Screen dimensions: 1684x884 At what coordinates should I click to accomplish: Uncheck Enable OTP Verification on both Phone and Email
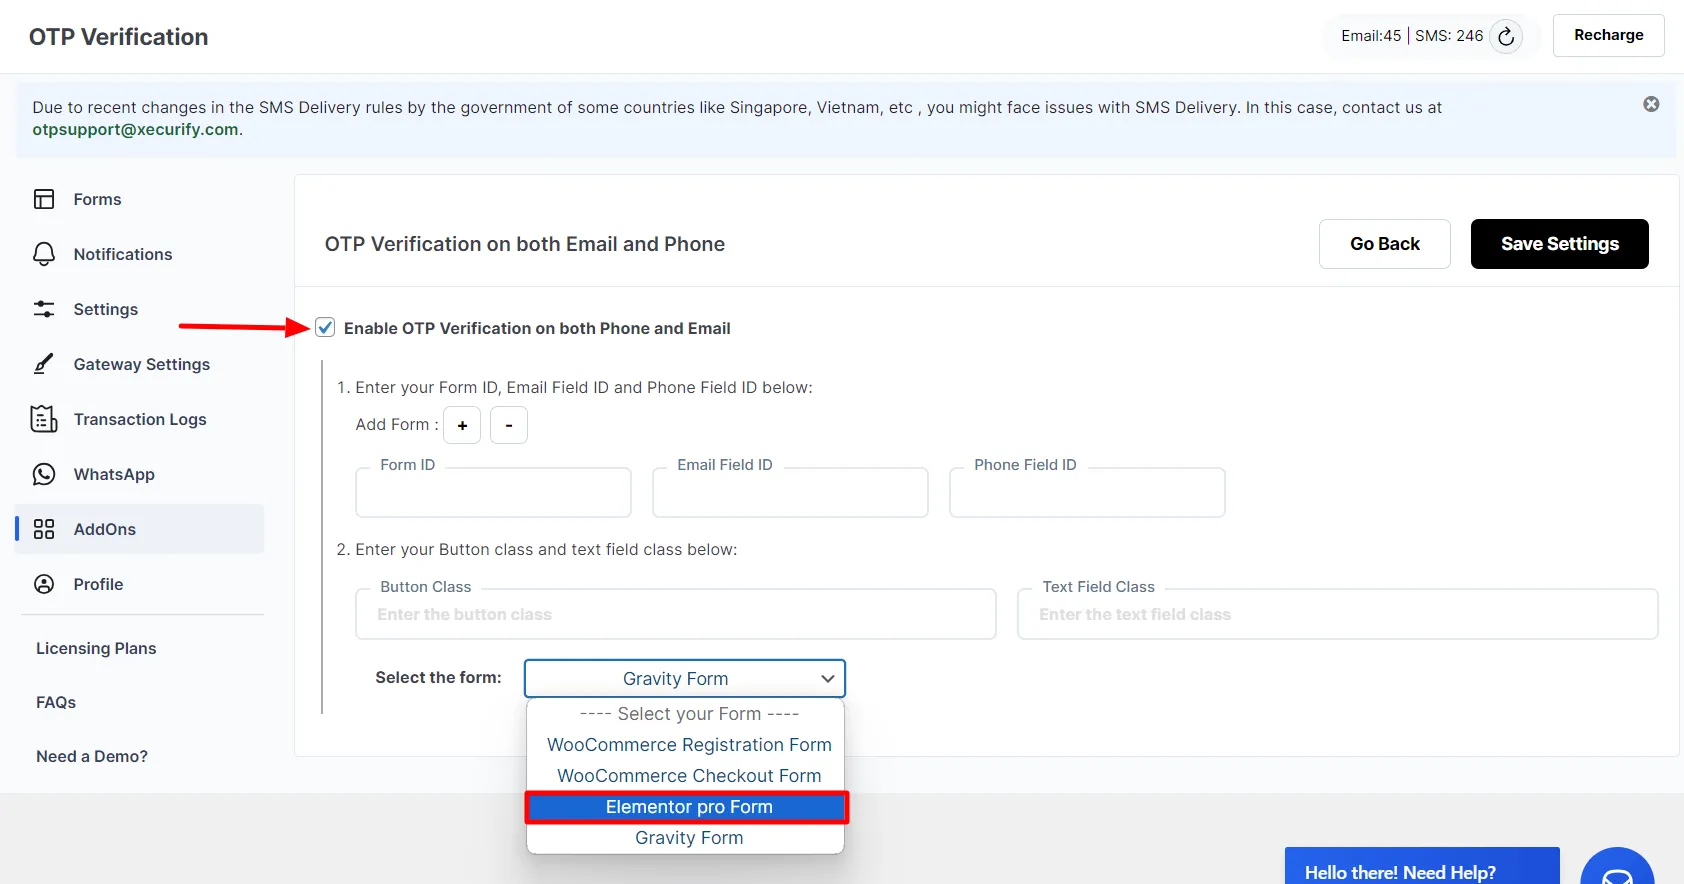tap(325, 327)
